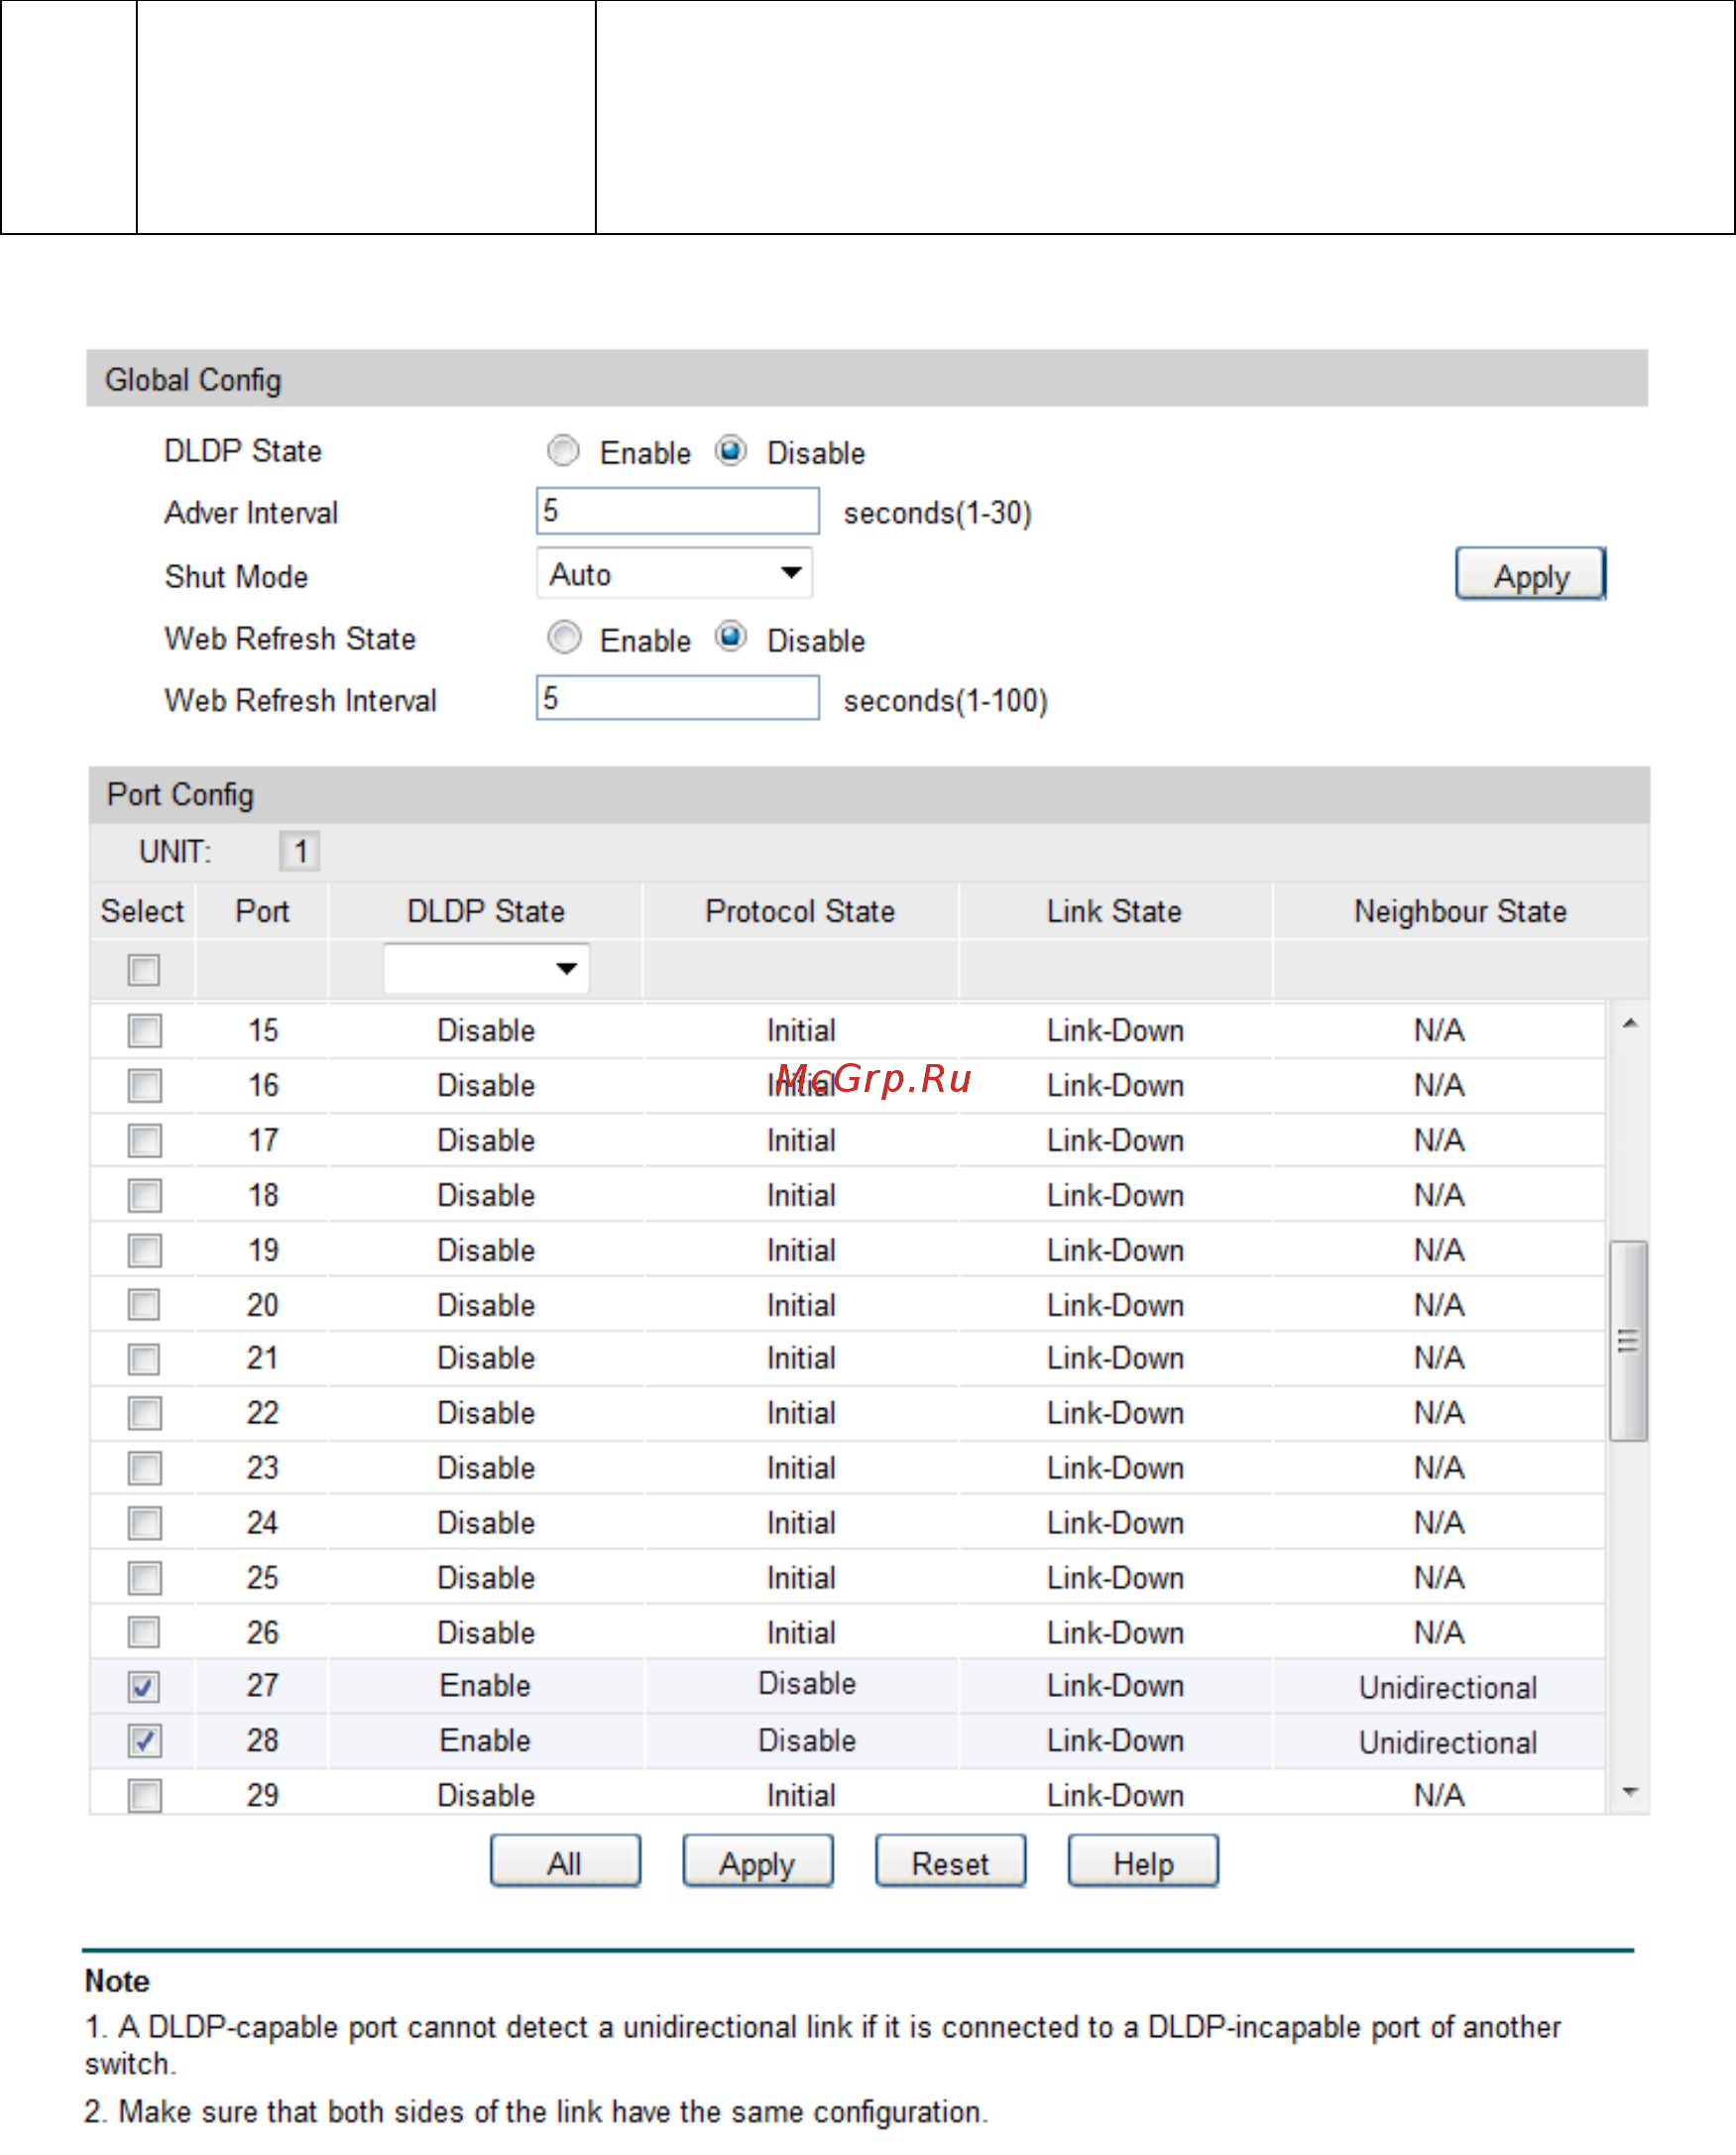Uncheck the checkbox for port 27
The height and width of the screenshot is (2155, 1736).
click(145, 1687)
